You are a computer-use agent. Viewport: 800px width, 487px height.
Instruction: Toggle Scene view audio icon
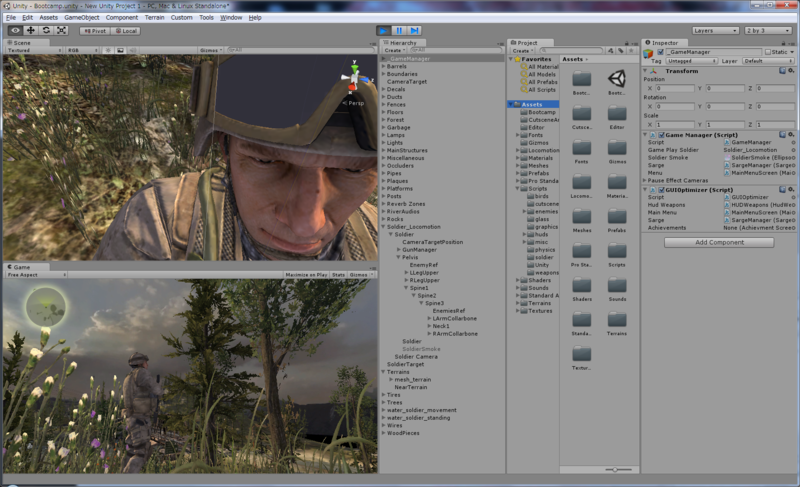point(133,50)
